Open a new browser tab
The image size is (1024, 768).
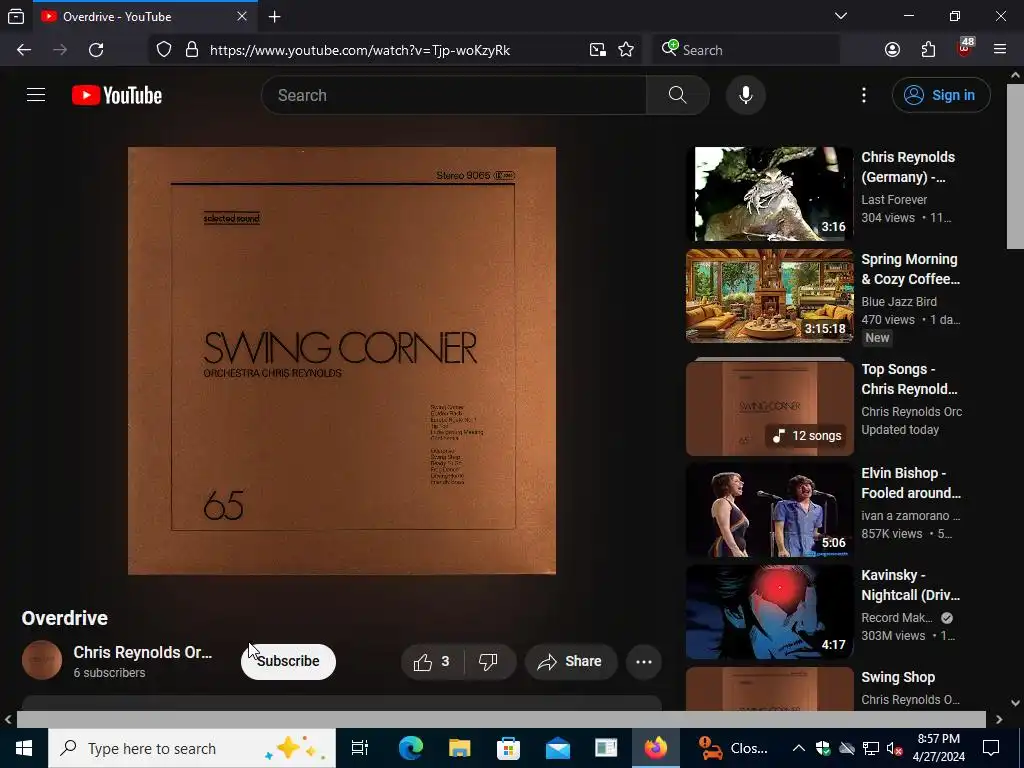pyautogui.click(x=275, y=17)
